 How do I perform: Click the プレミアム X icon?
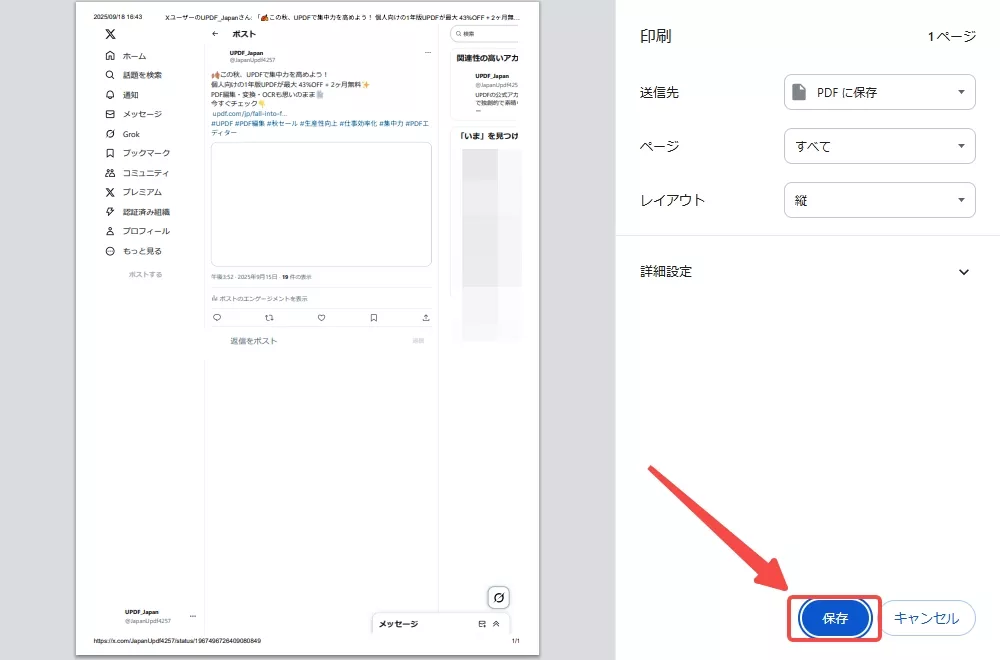click(x=110, y=192)
